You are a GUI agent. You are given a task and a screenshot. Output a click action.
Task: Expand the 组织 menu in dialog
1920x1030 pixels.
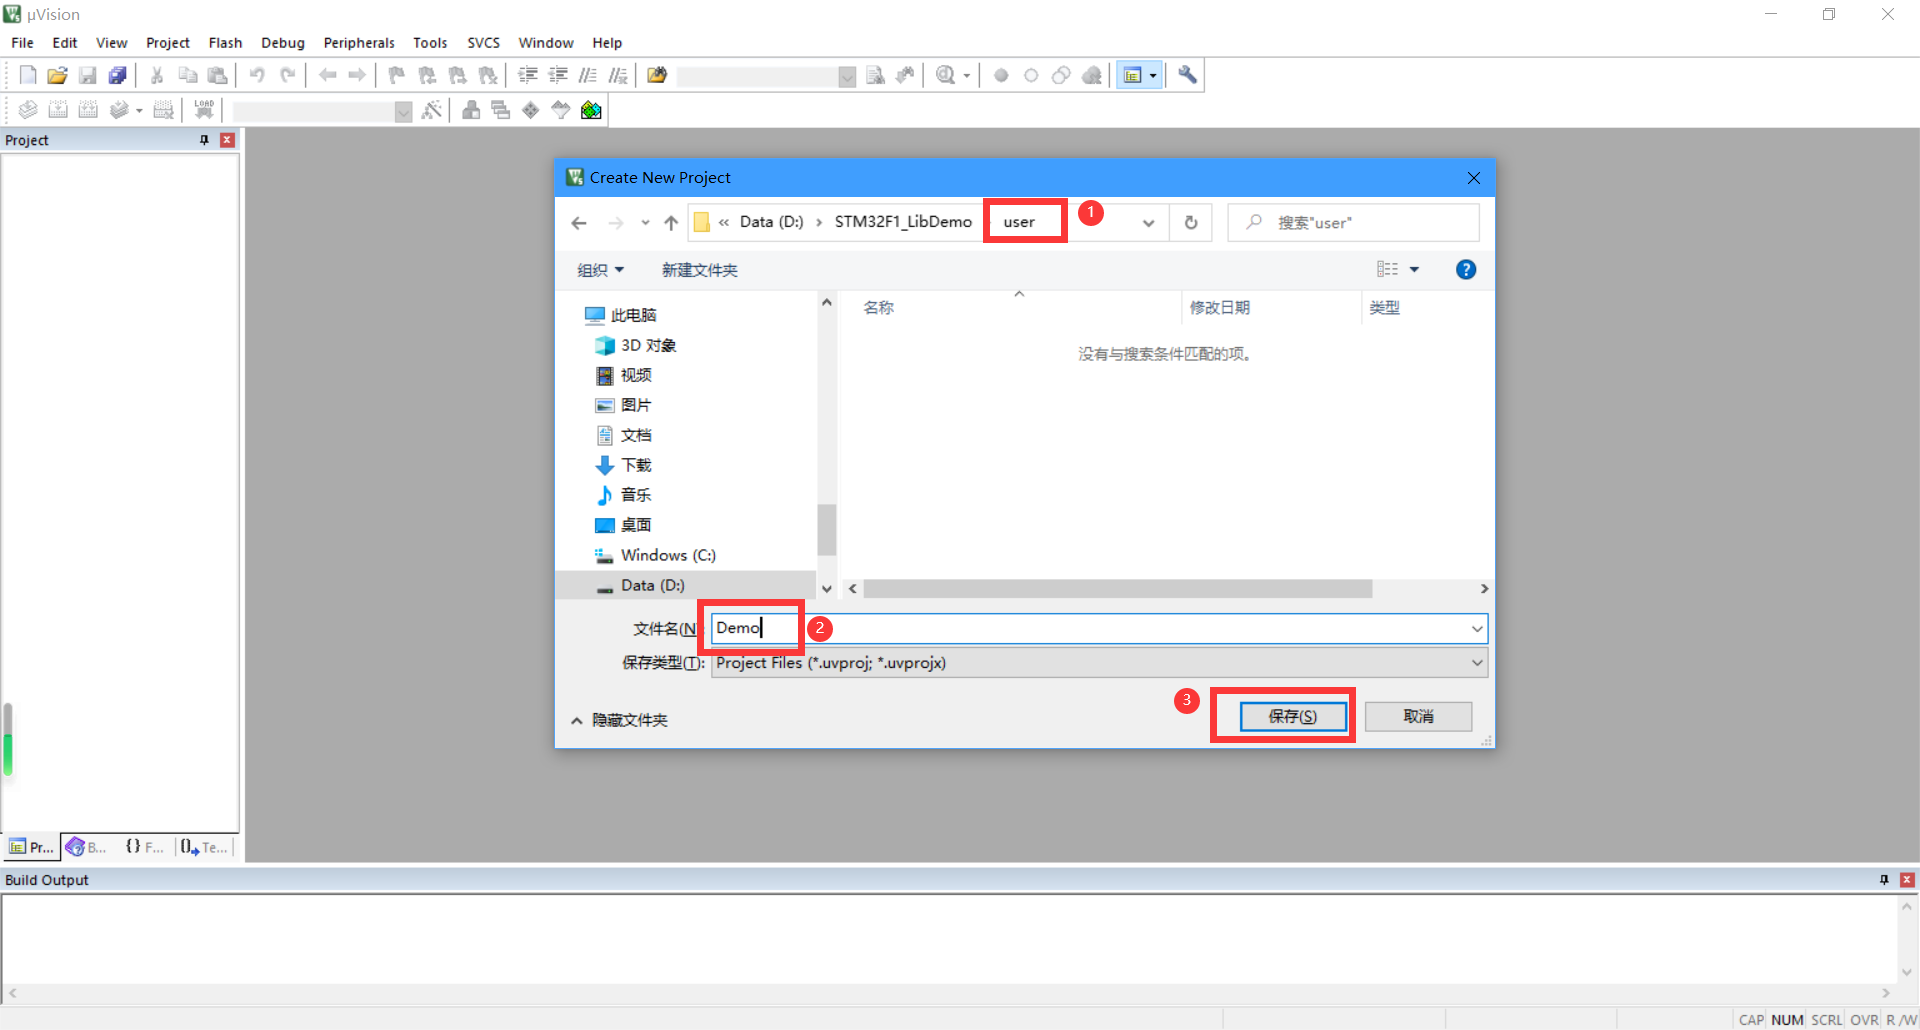[x=601, y=270]
